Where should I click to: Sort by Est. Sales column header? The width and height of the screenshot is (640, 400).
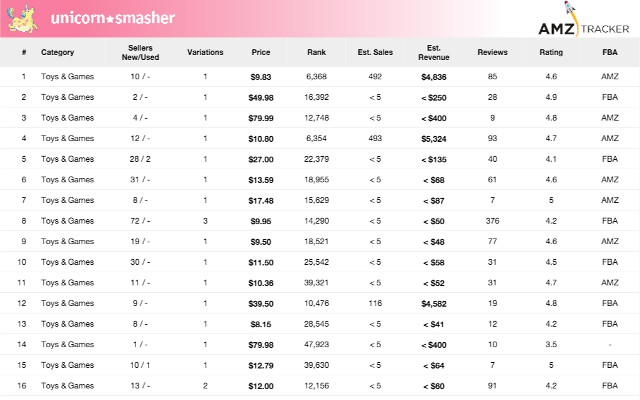tap(375, 52)
